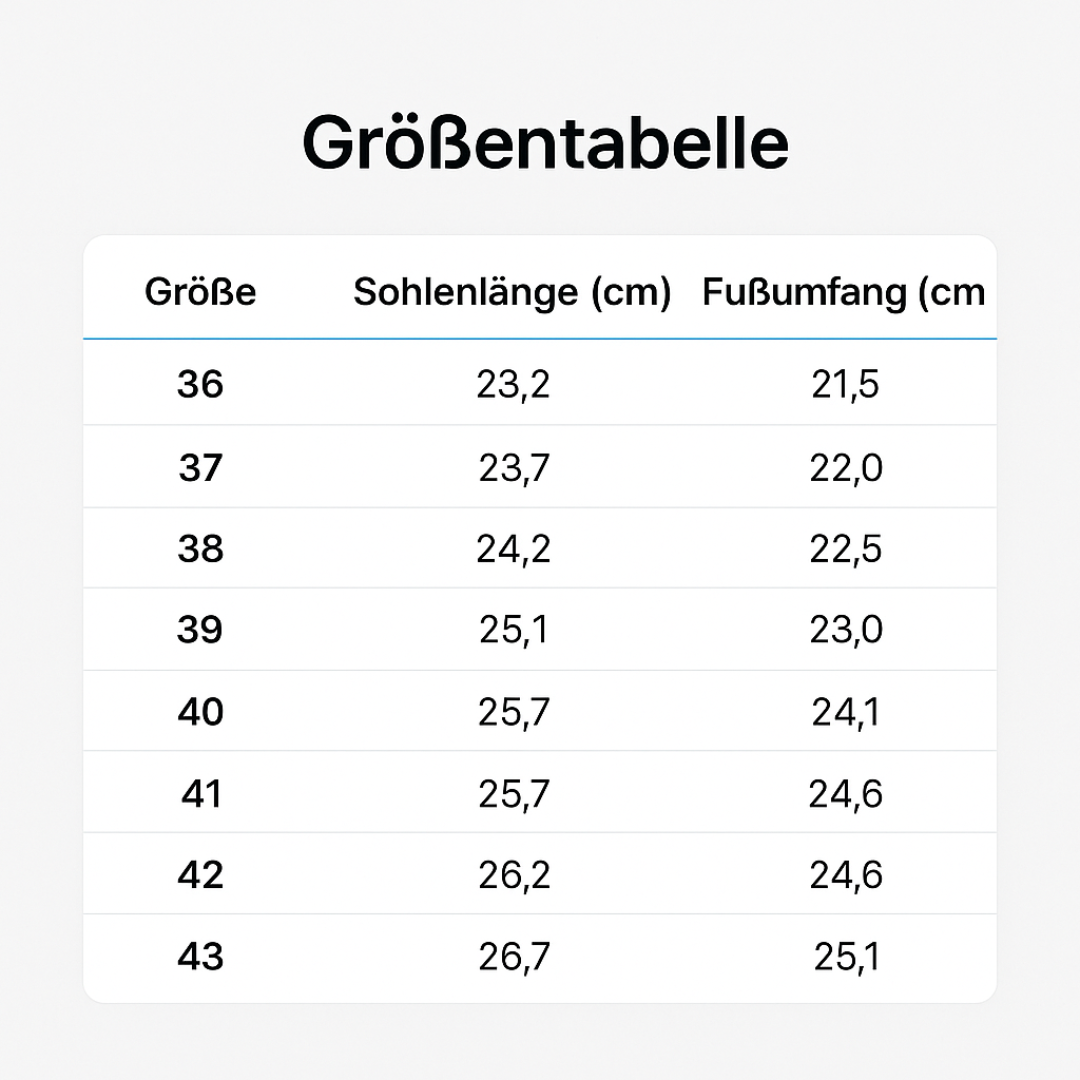Pick the size 42 cell

tap(200, 875)
